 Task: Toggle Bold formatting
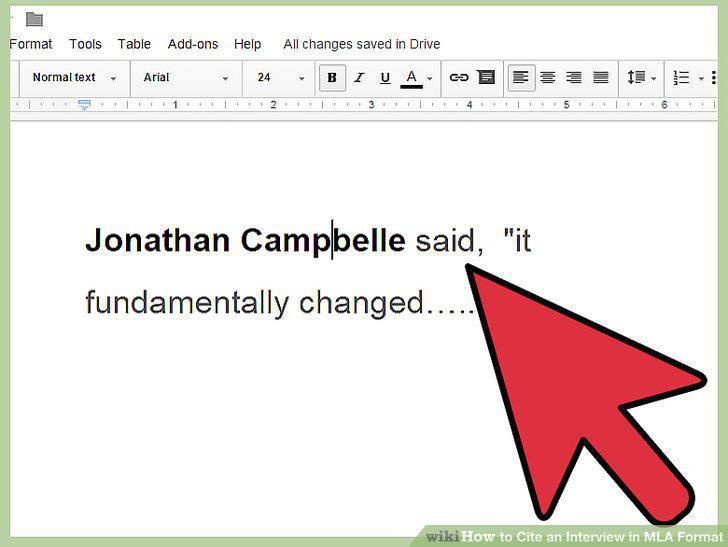332,78
